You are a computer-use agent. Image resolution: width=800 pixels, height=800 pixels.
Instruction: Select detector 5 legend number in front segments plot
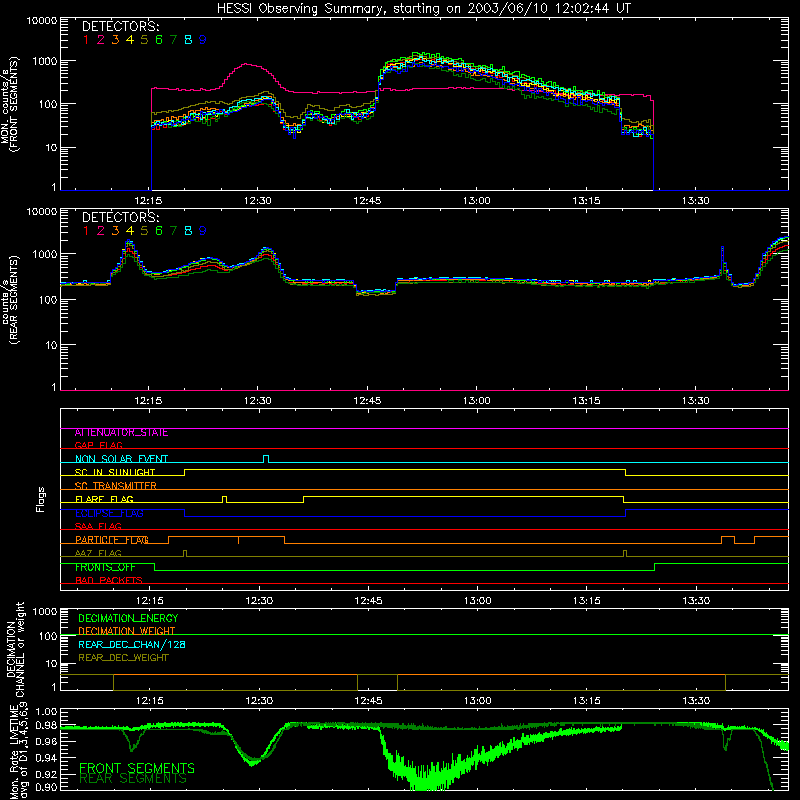(144, 40)
